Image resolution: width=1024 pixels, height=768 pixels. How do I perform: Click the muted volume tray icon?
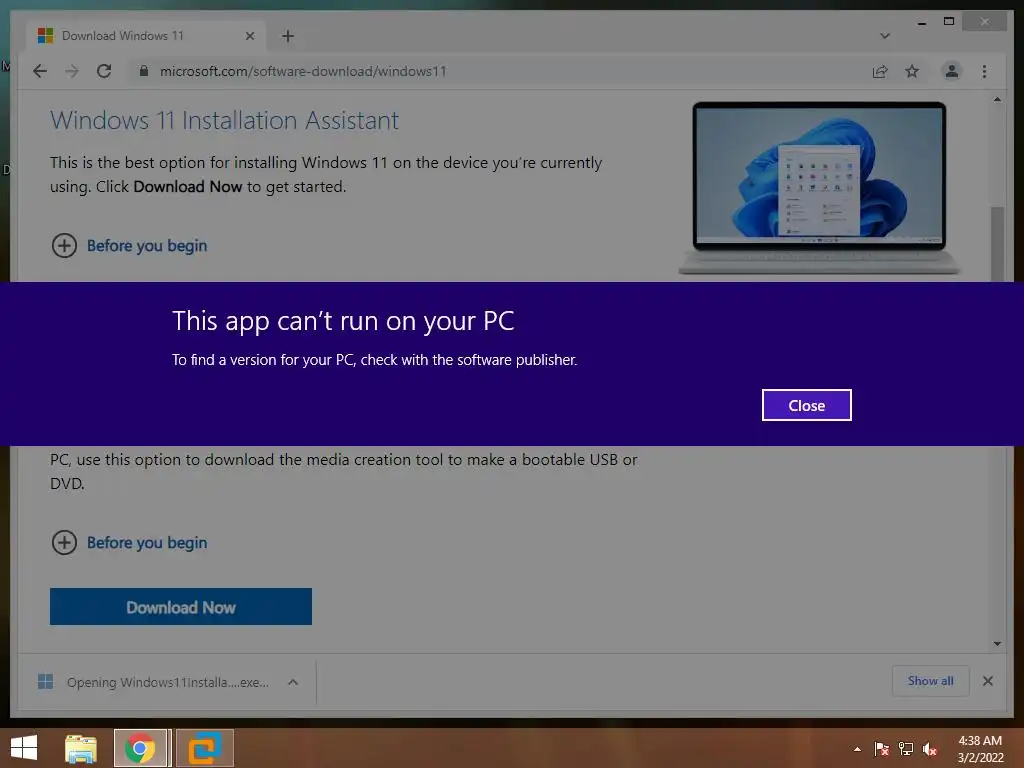929,749
